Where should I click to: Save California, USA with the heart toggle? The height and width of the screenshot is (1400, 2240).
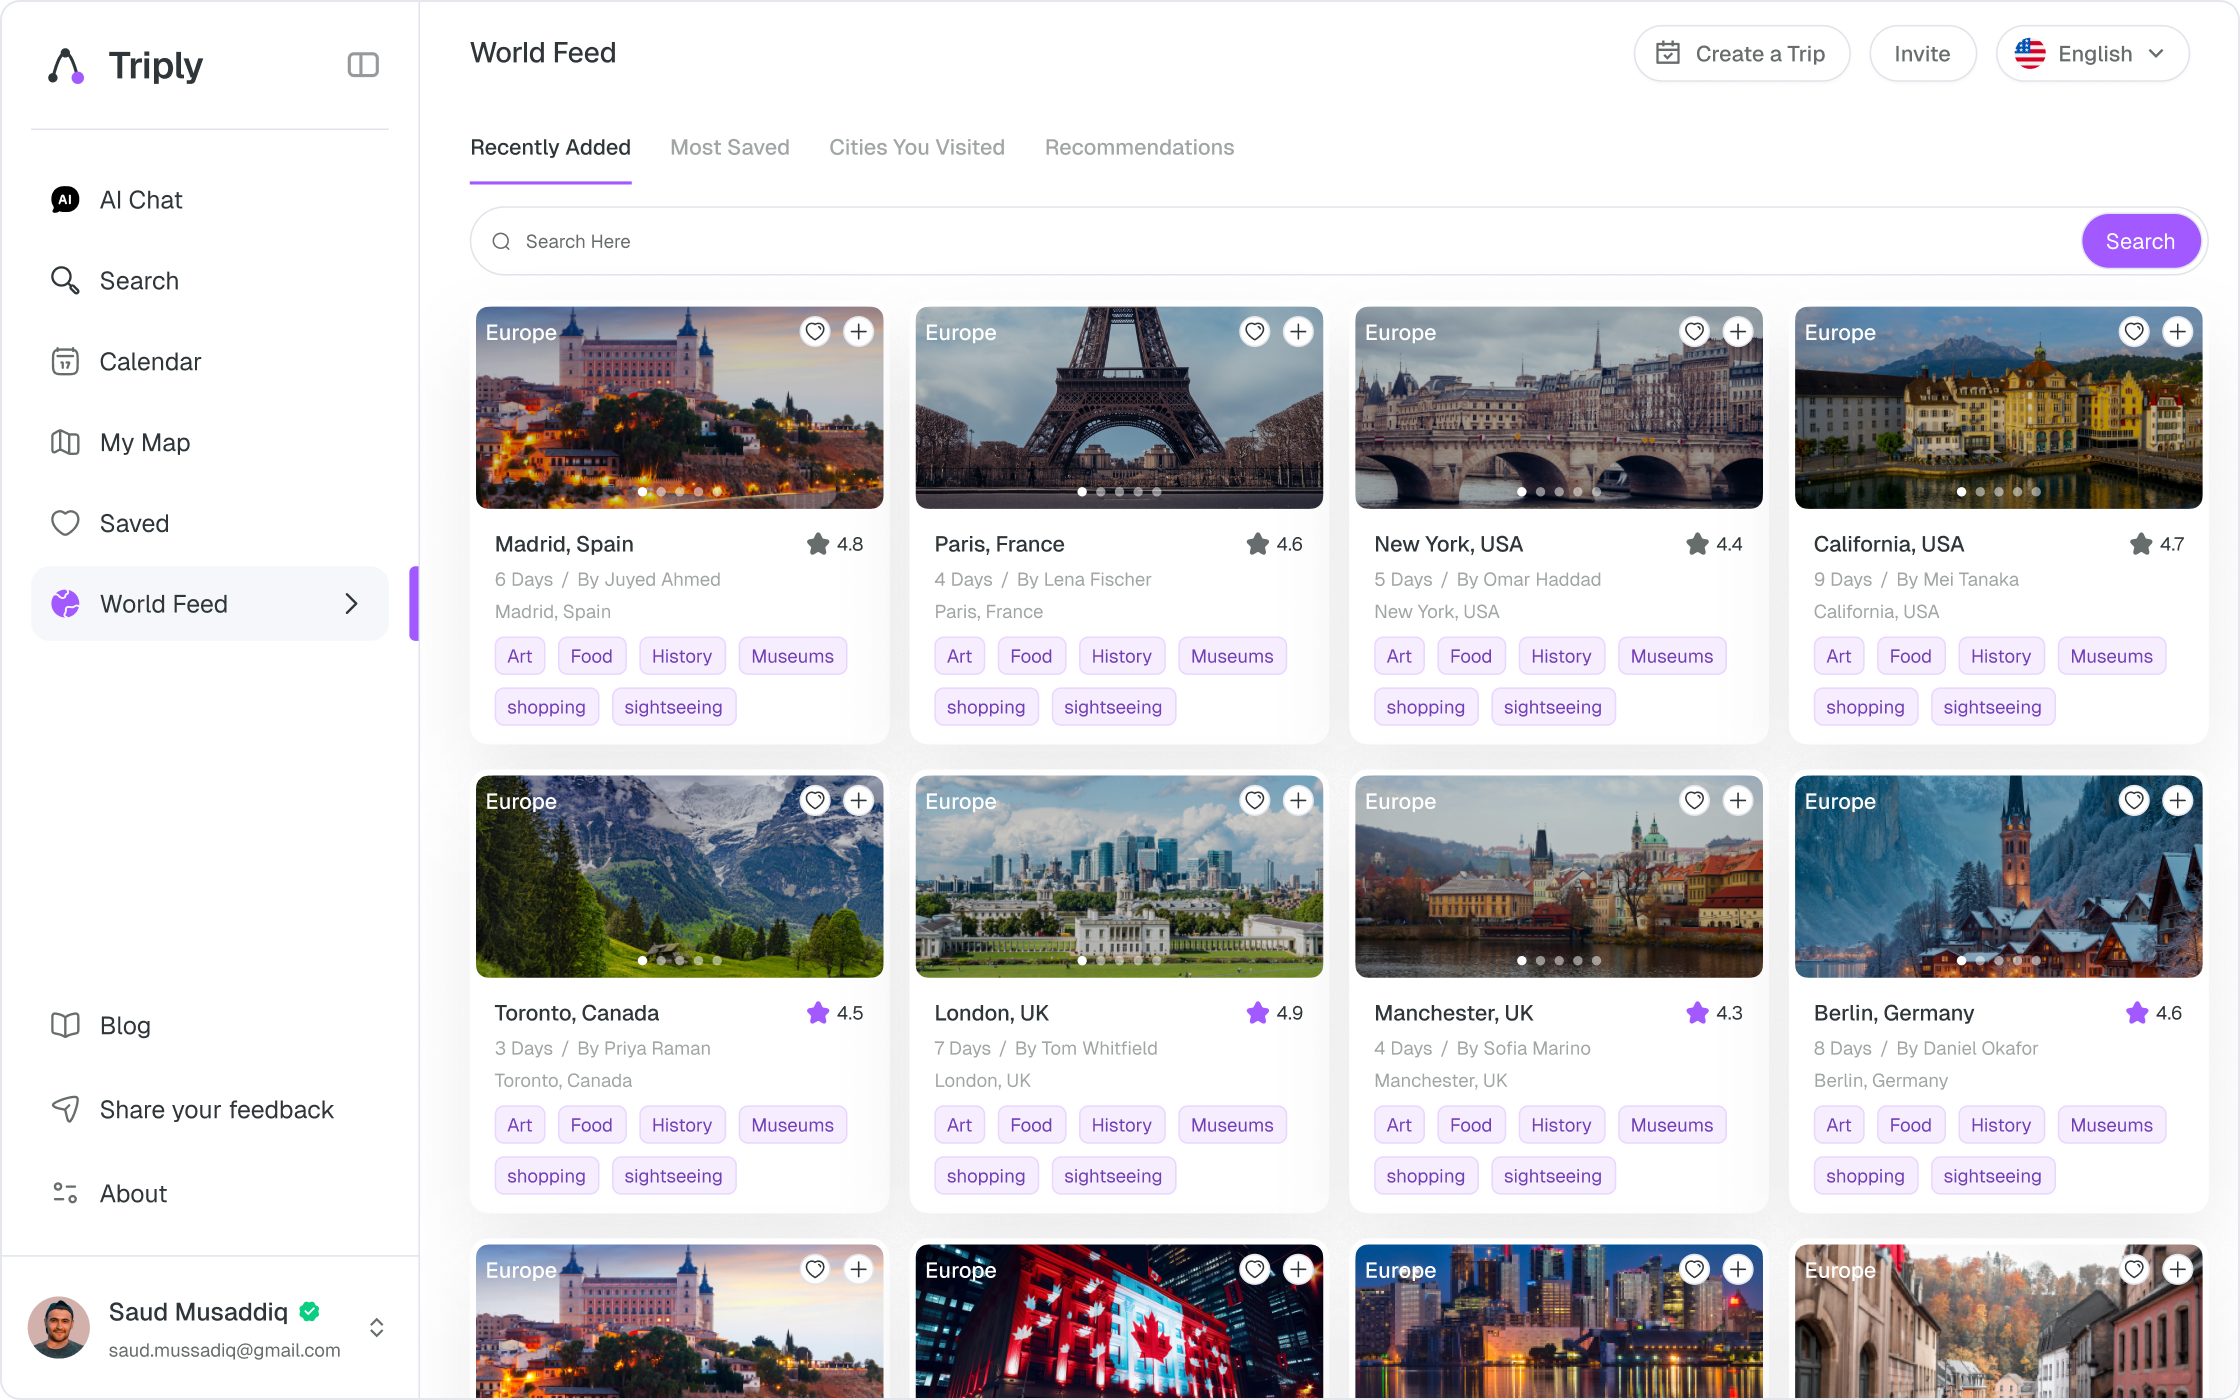coord(2134,331)
